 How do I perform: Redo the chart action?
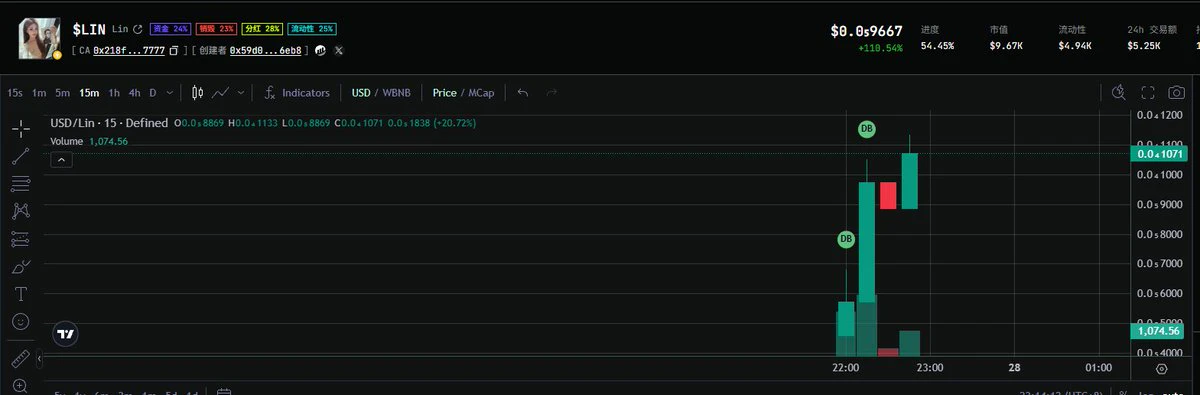point(551,93)
